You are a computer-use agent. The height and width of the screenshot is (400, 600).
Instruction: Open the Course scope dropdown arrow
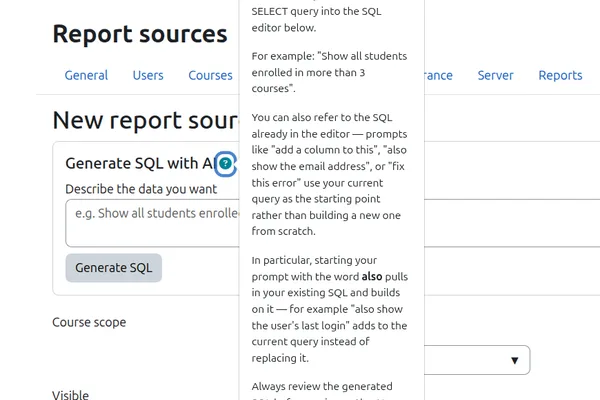(515, 360)
